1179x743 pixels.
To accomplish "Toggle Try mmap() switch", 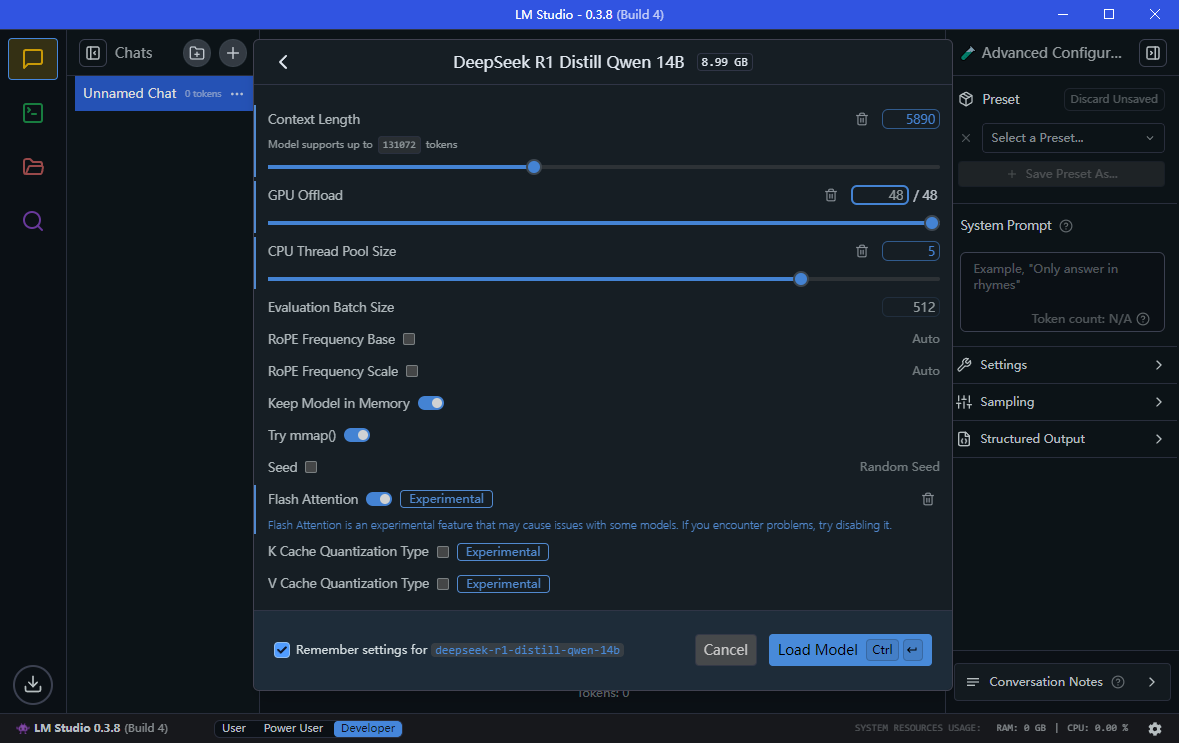I will [357, 435].
